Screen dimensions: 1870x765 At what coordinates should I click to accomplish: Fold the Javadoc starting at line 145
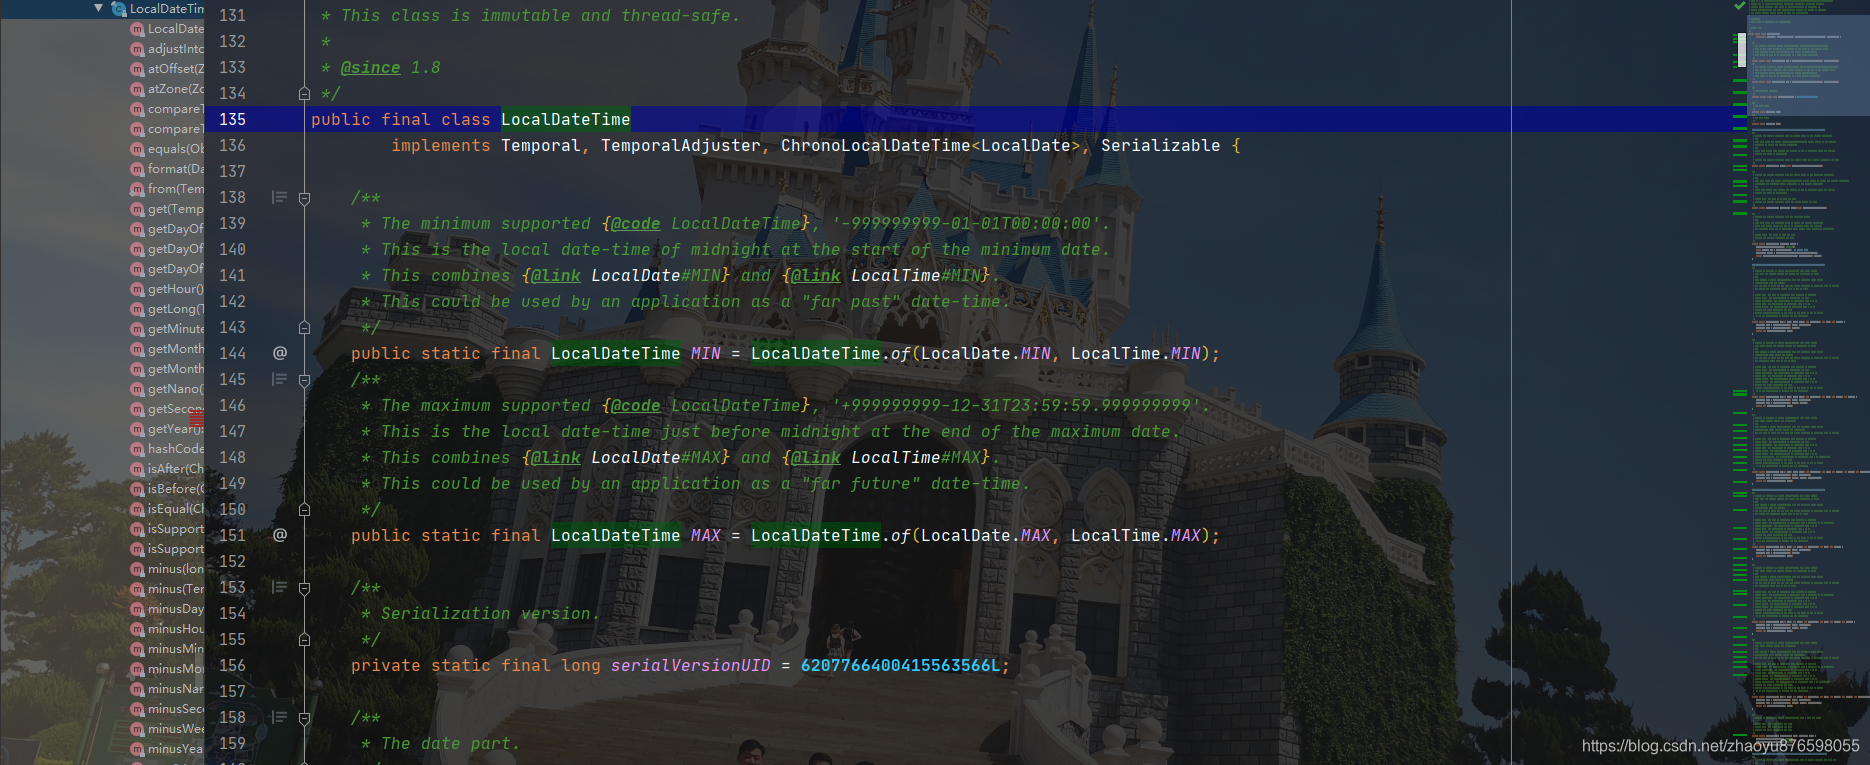(x=304, y=380)
